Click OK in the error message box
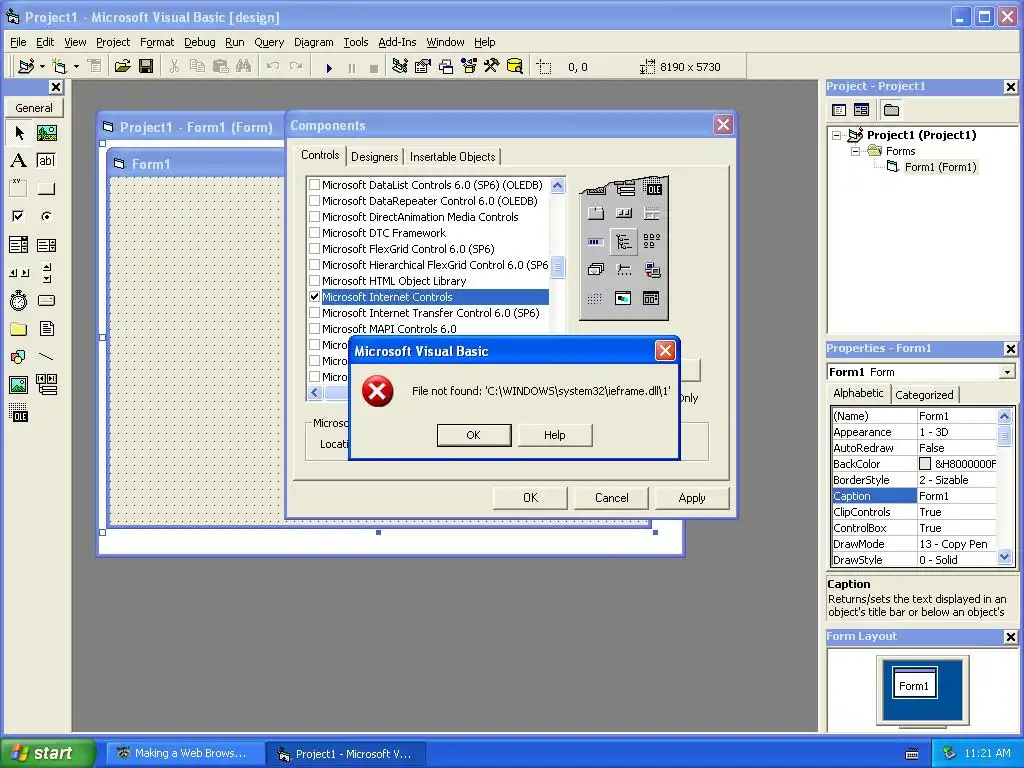This screenshot has width=1024, height=768. point(473,435)
